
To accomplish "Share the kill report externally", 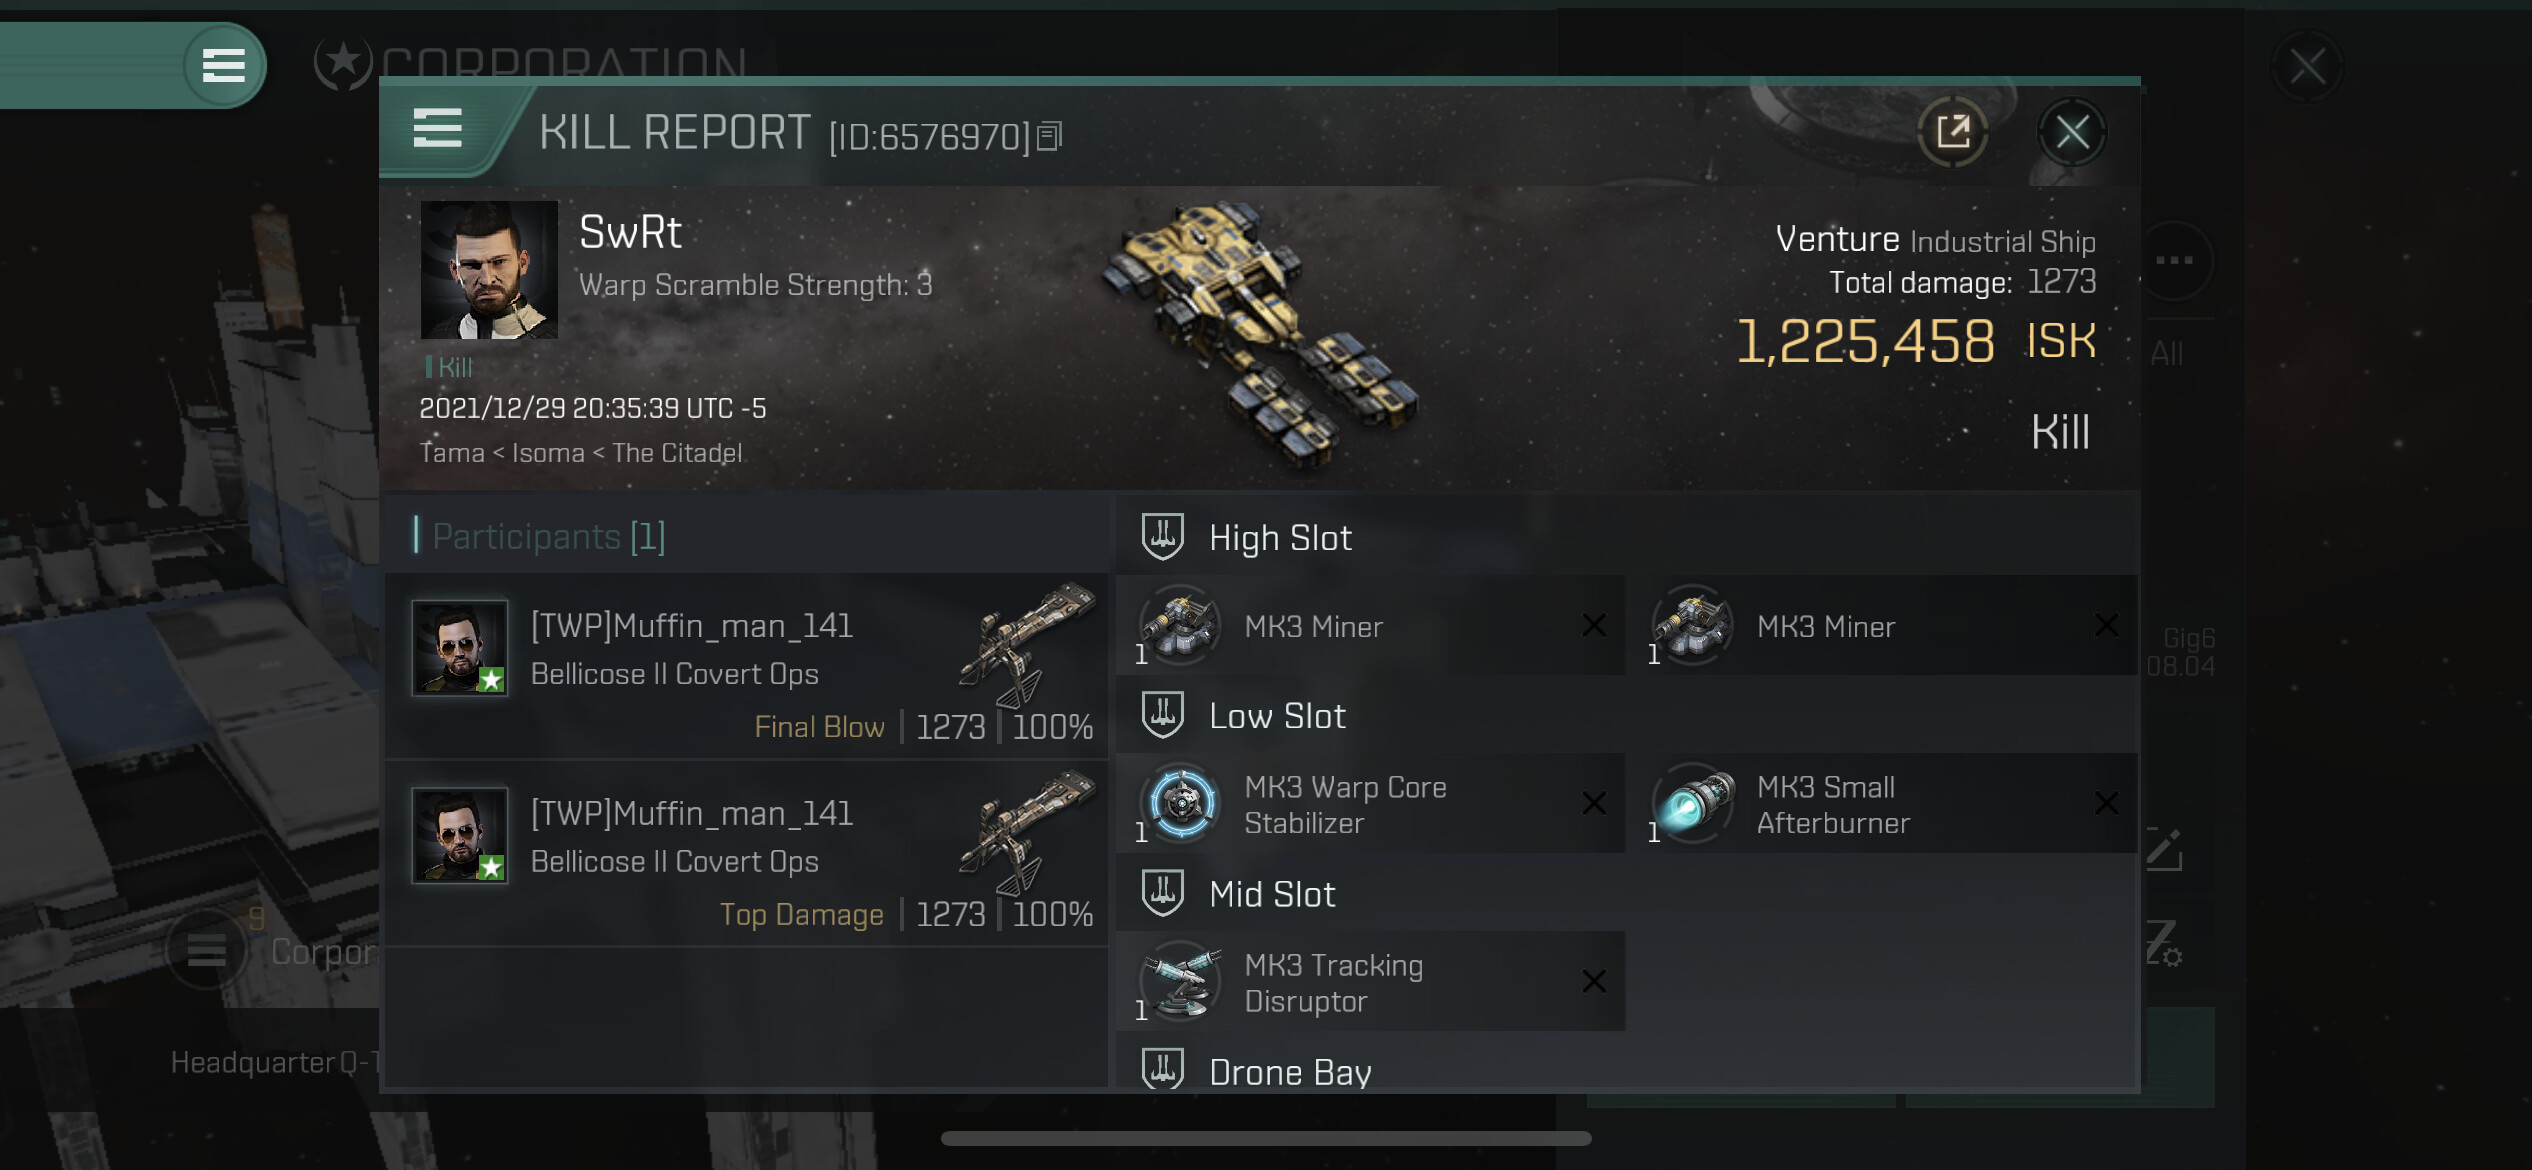I will 1952,132.
